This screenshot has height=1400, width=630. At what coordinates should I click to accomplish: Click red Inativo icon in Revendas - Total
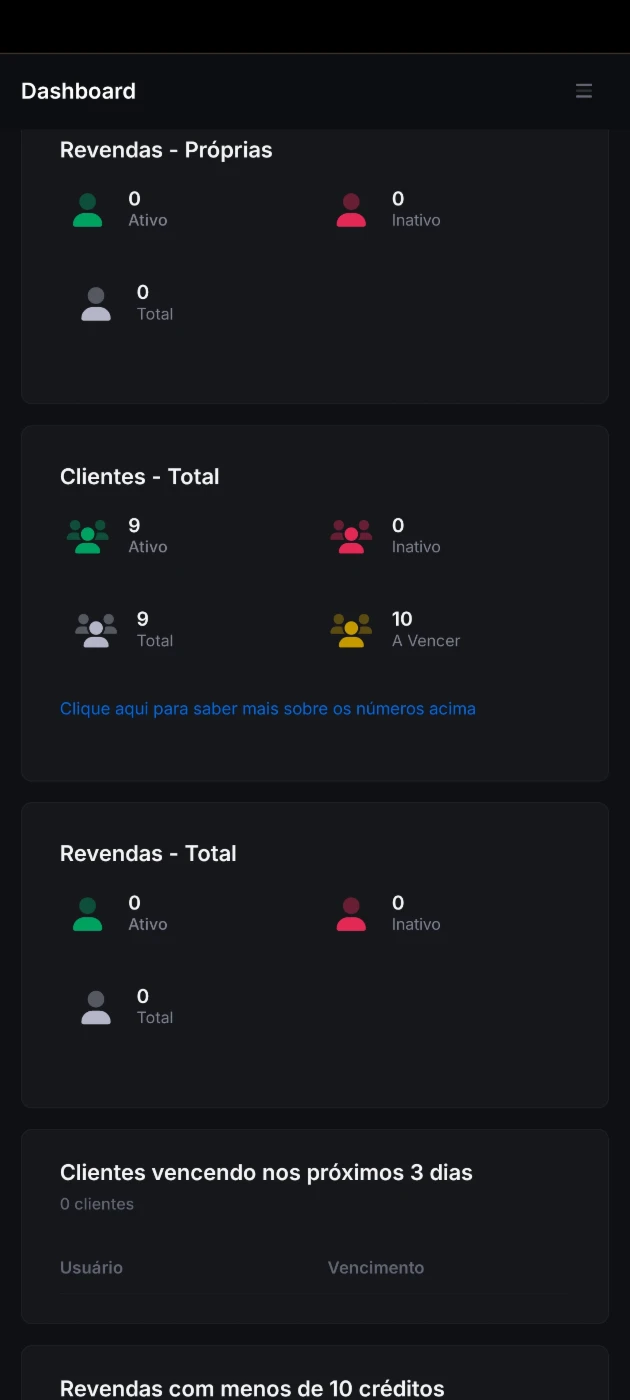point(351,914)
